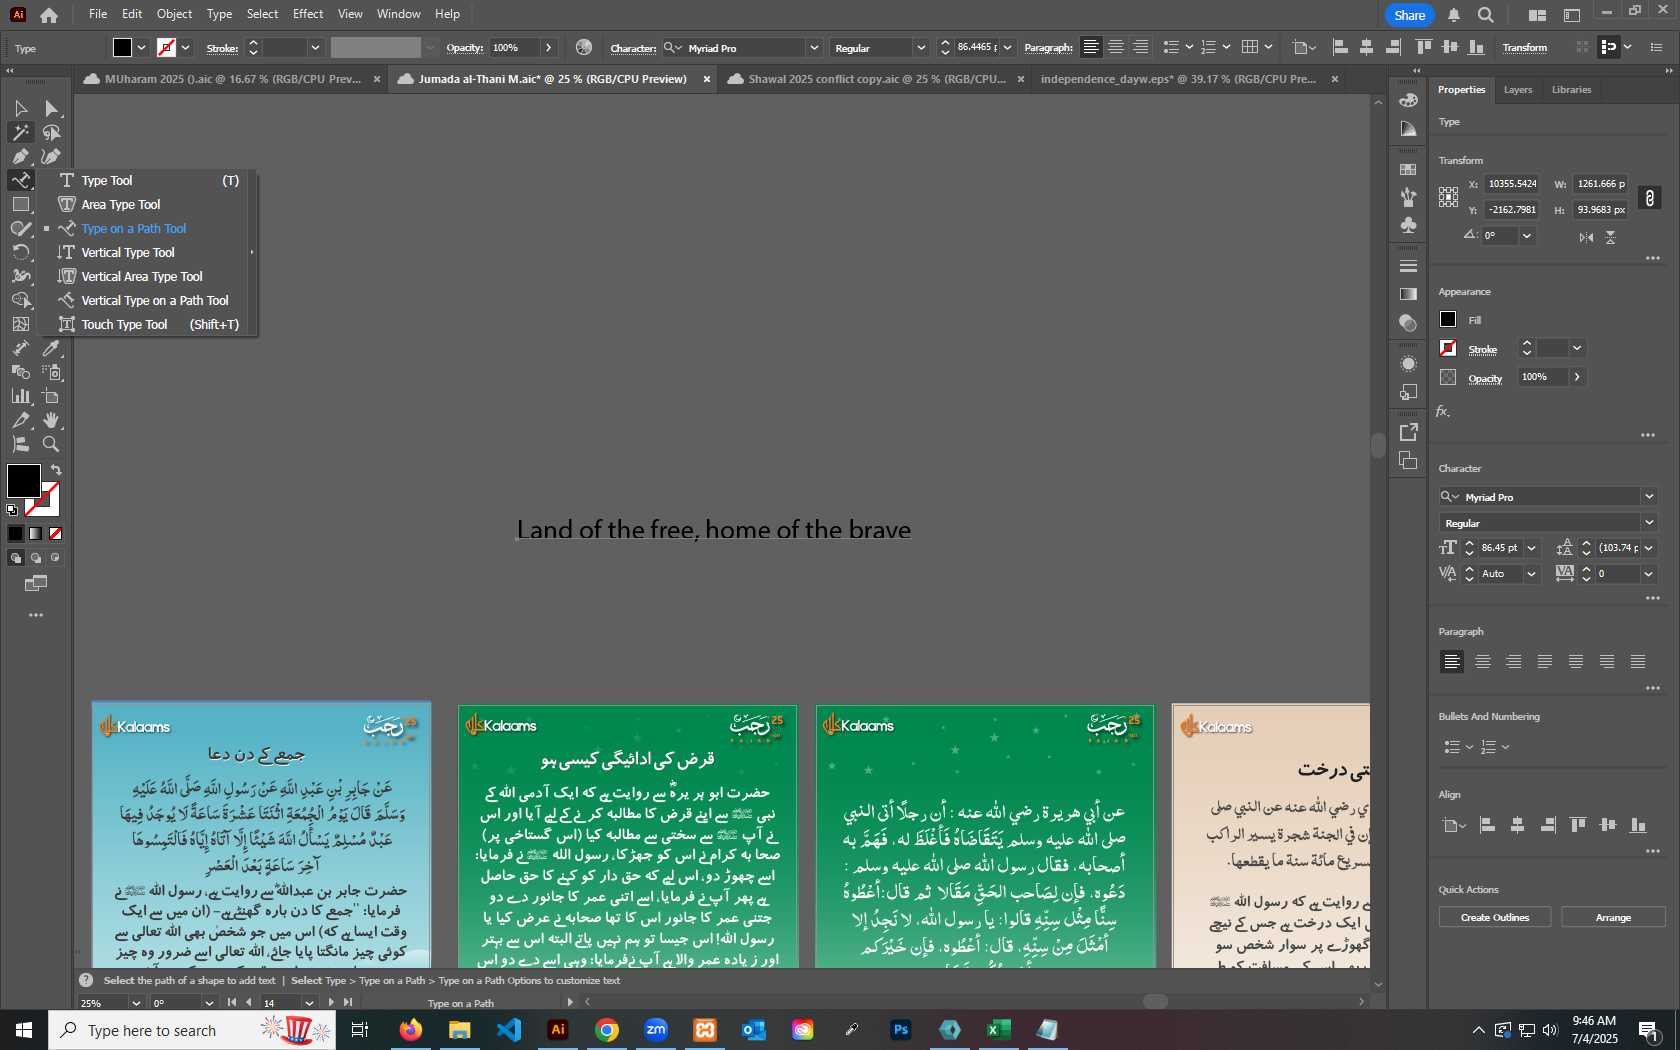Viewport: 1680px width, 1050px height.
Task: Select the Column Graph tool
Action: (x=20, y=396)
